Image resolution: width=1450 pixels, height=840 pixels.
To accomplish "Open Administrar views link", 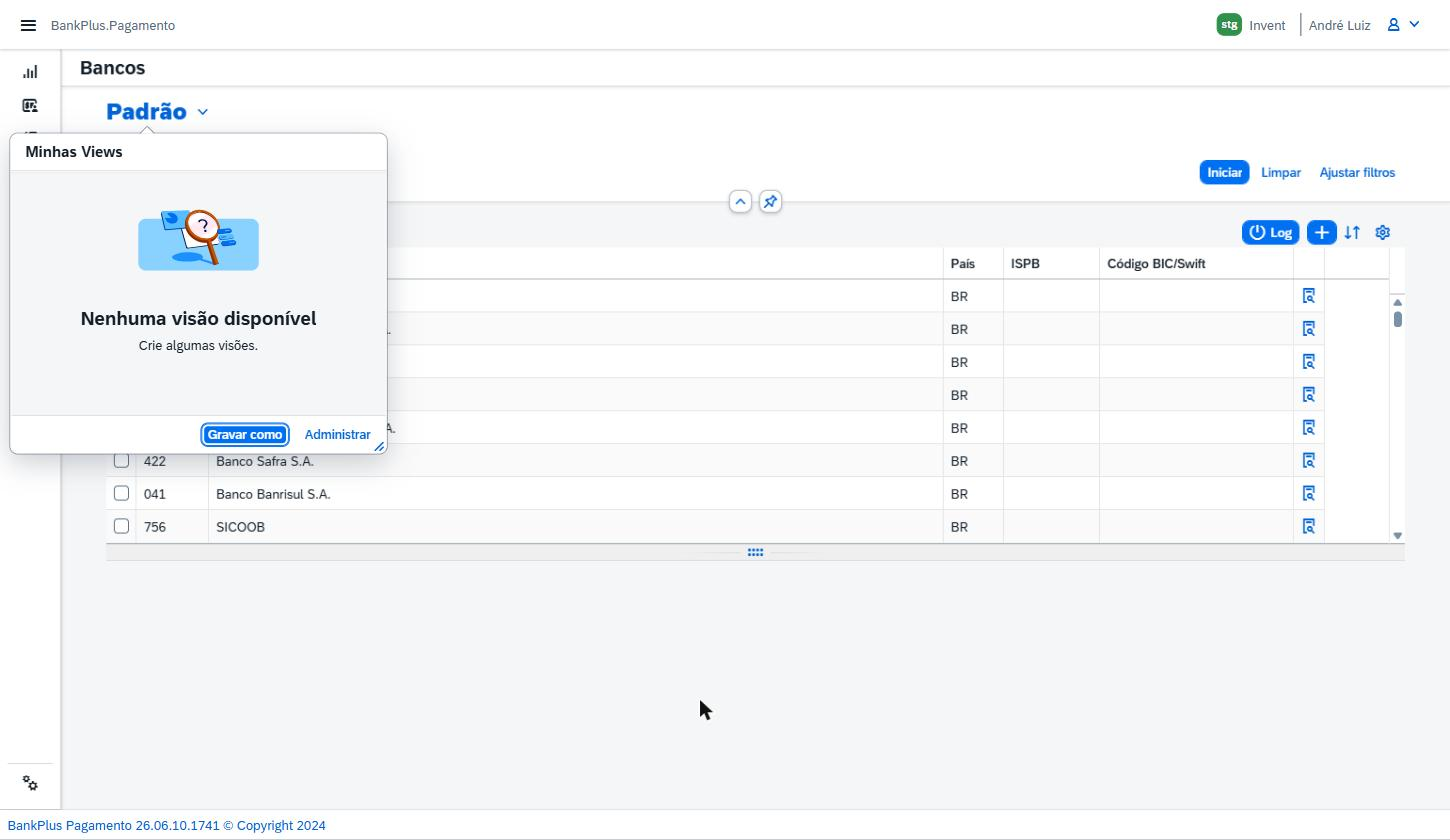I will pyautogui.click(x=337, y=434).
